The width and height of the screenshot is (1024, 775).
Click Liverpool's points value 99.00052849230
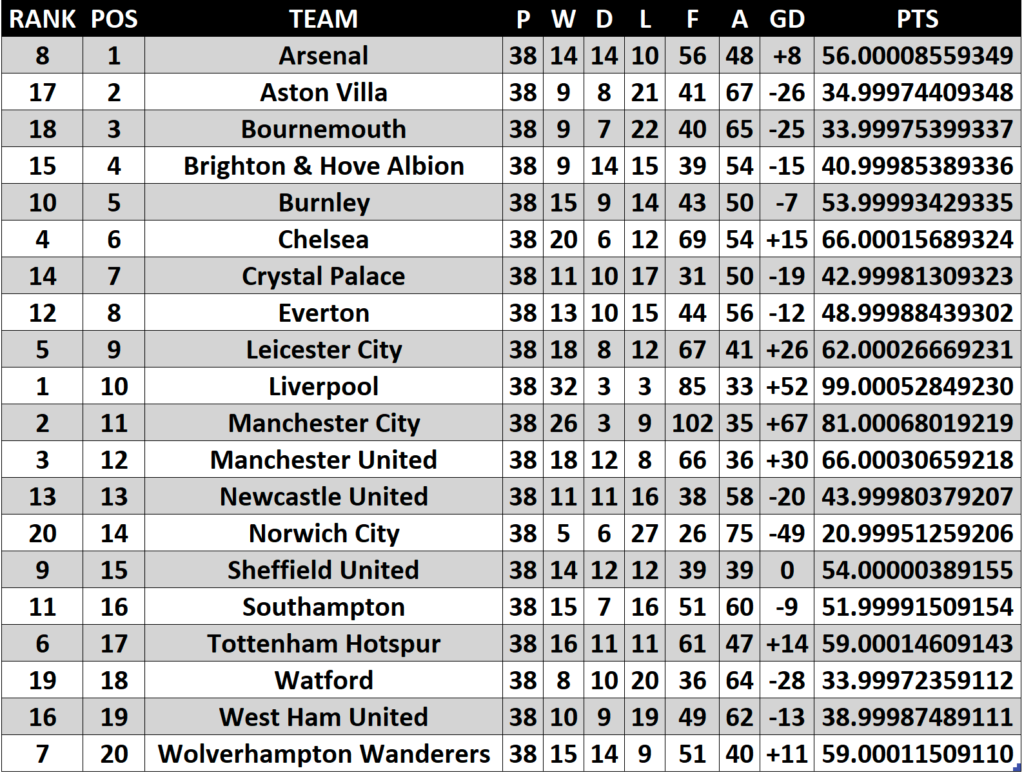coord(917,387)
